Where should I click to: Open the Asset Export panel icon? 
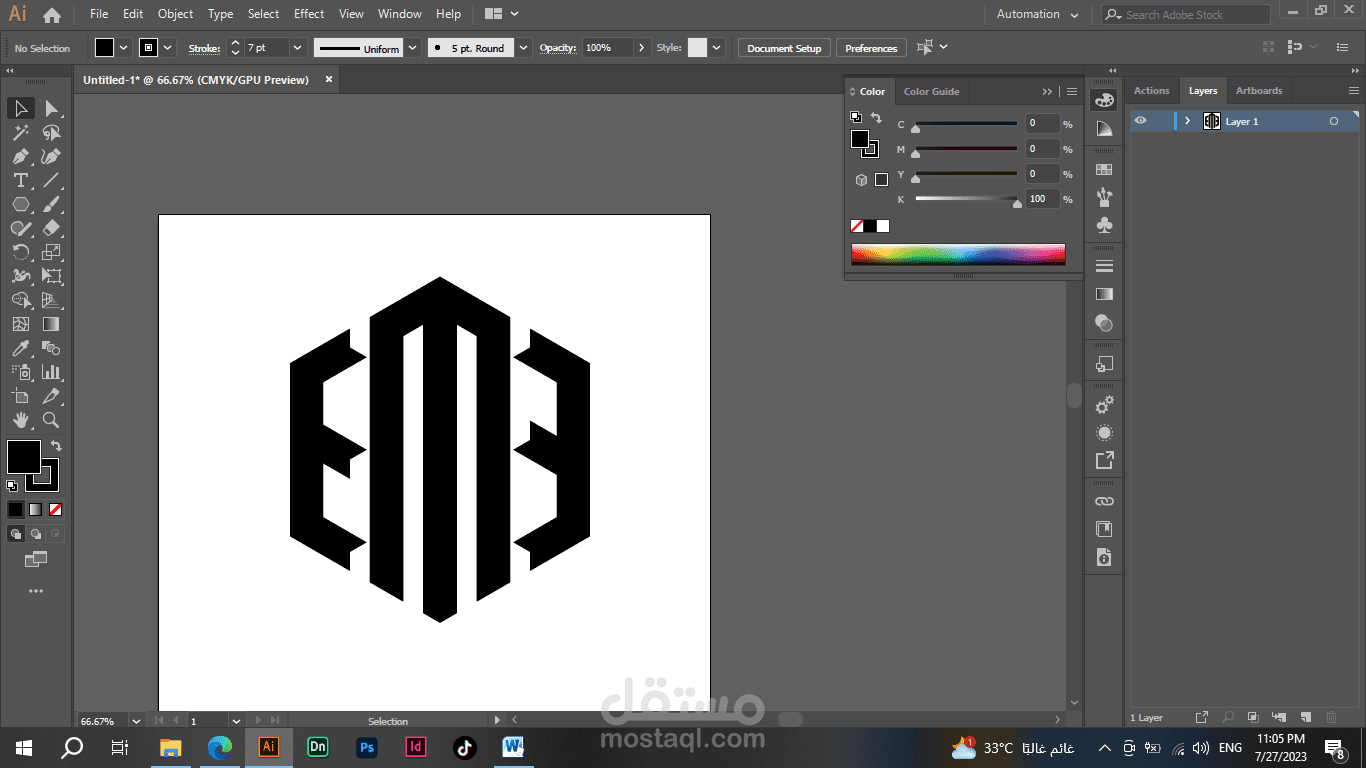pyautogui.click(x=1104, y=460)
